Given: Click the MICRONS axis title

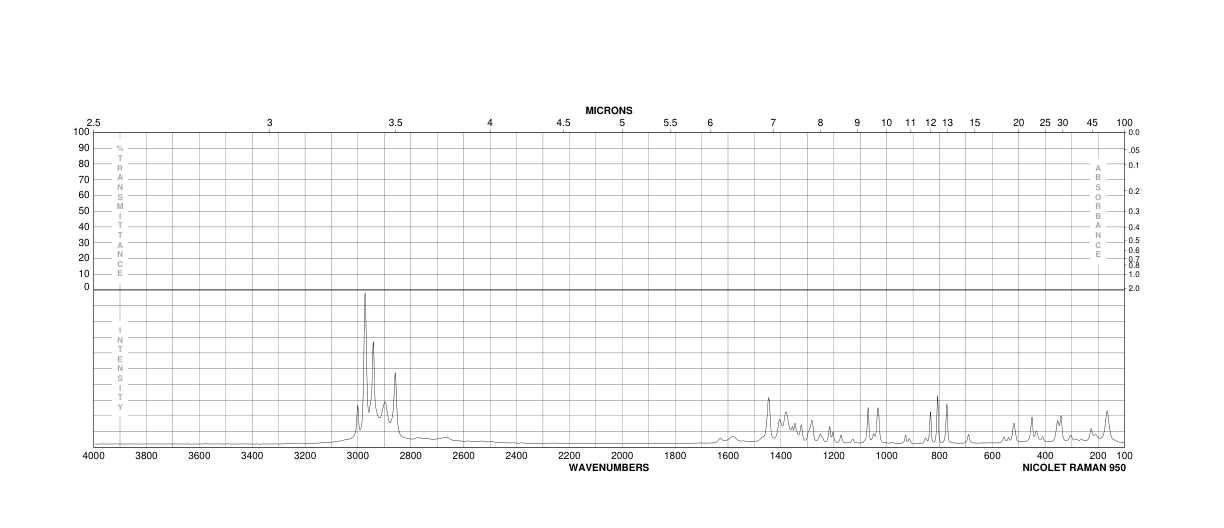Looking at the screenshot, I should (x=609, y=110).
